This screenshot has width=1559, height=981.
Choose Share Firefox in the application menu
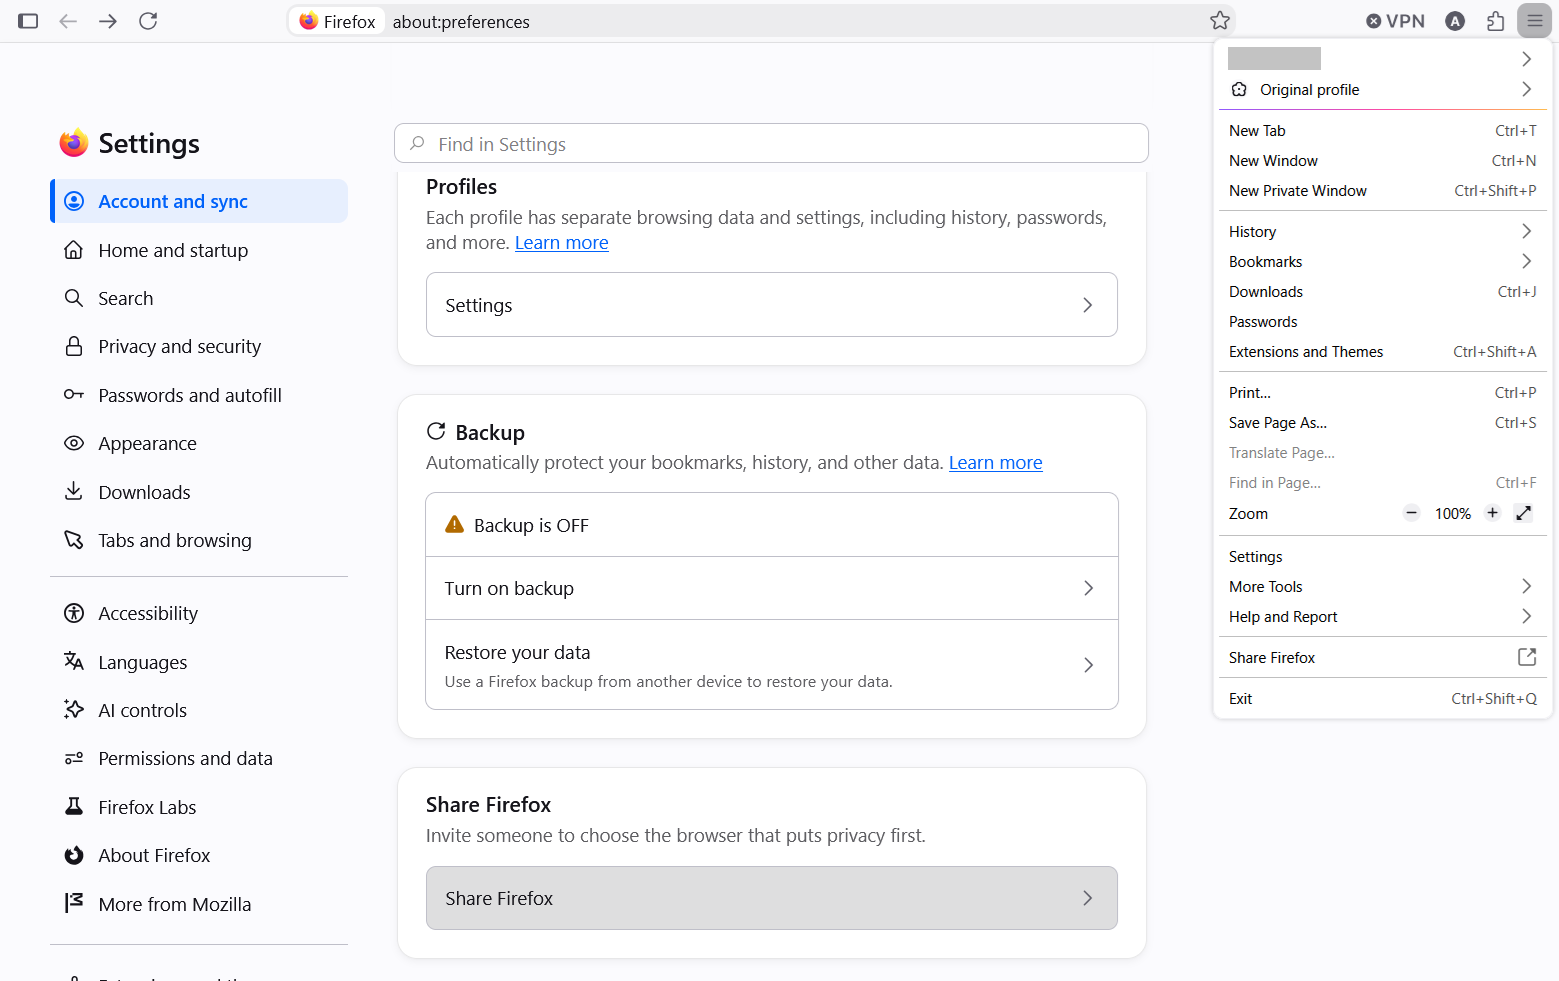(x=1382, y=657)
